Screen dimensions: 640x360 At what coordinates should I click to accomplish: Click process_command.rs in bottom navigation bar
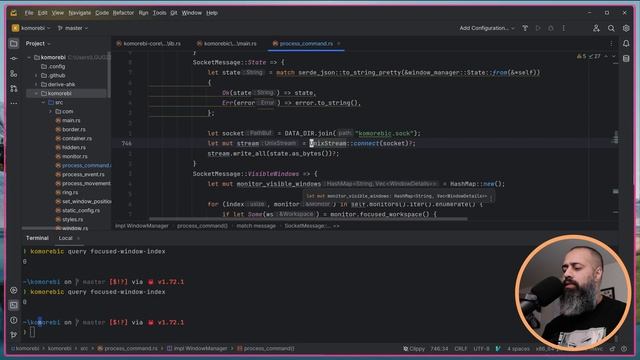pyautogui.click(x=127, y=349)
